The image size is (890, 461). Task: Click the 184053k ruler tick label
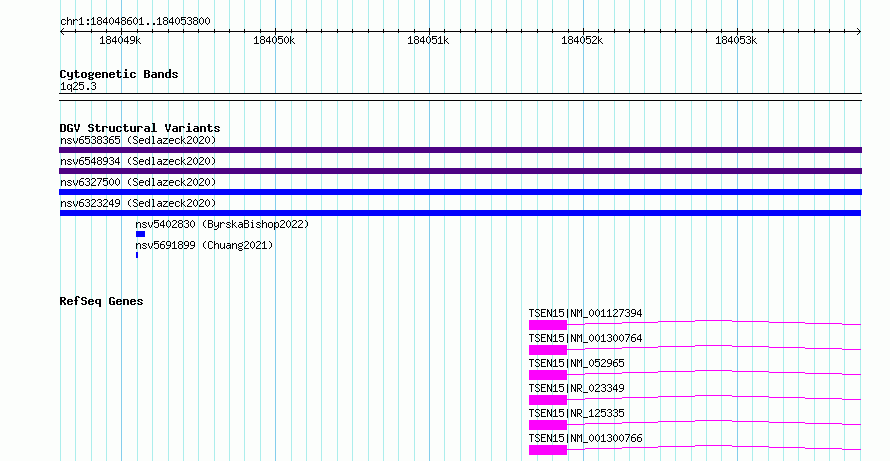tap(736, 40)
